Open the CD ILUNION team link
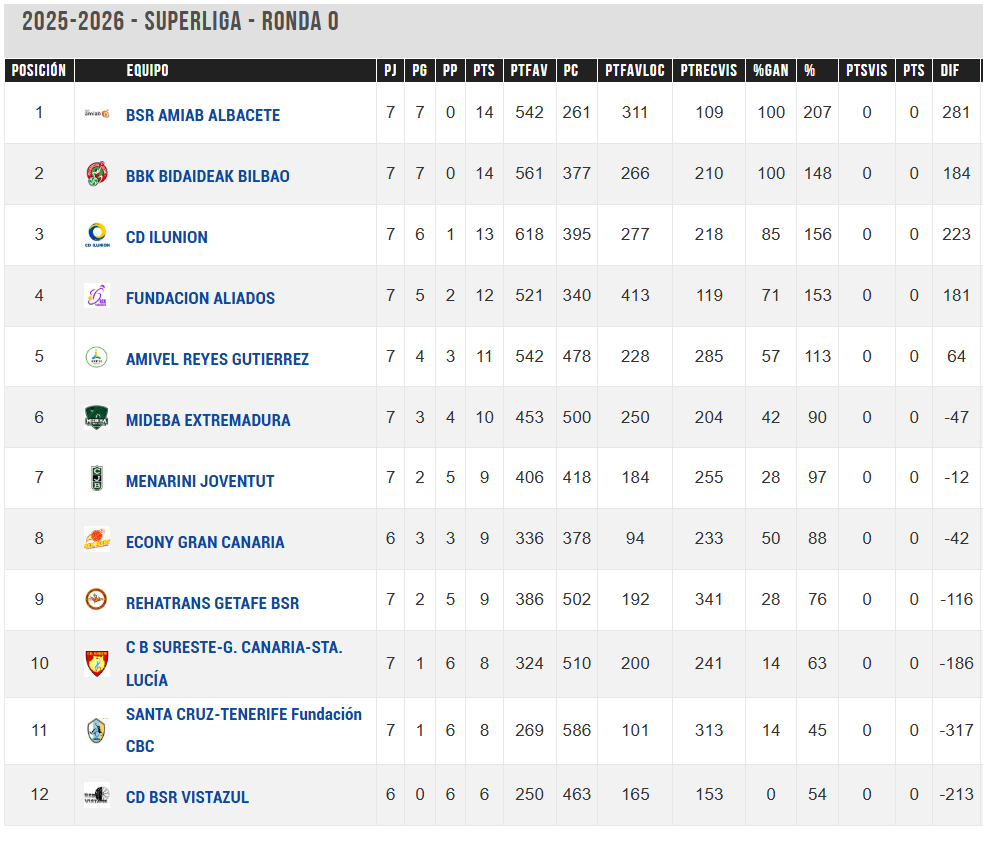The image size is (983, 844). tap(167, 237)
